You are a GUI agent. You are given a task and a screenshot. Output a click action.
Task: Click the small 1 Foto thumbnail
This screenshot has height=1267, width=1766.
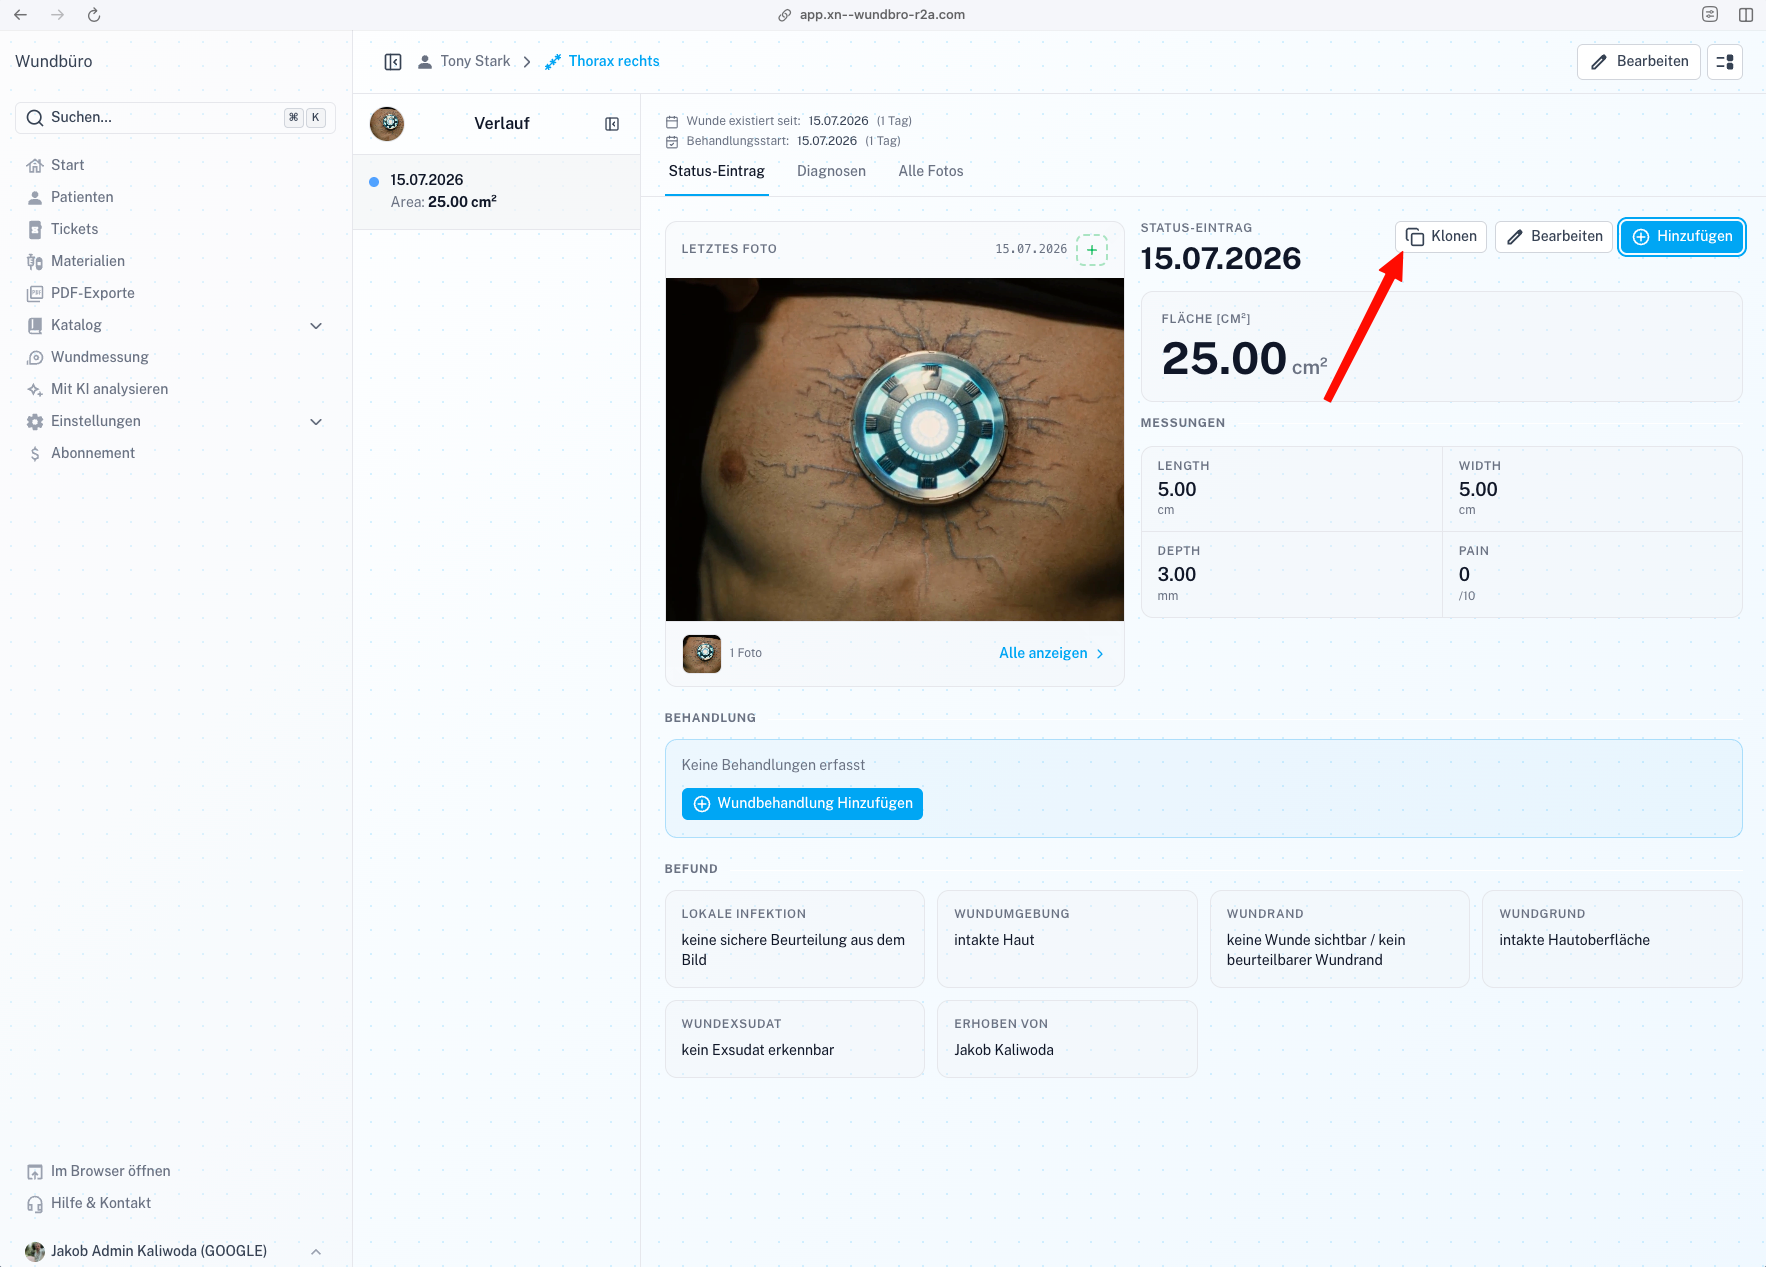(x=702, y=653)
